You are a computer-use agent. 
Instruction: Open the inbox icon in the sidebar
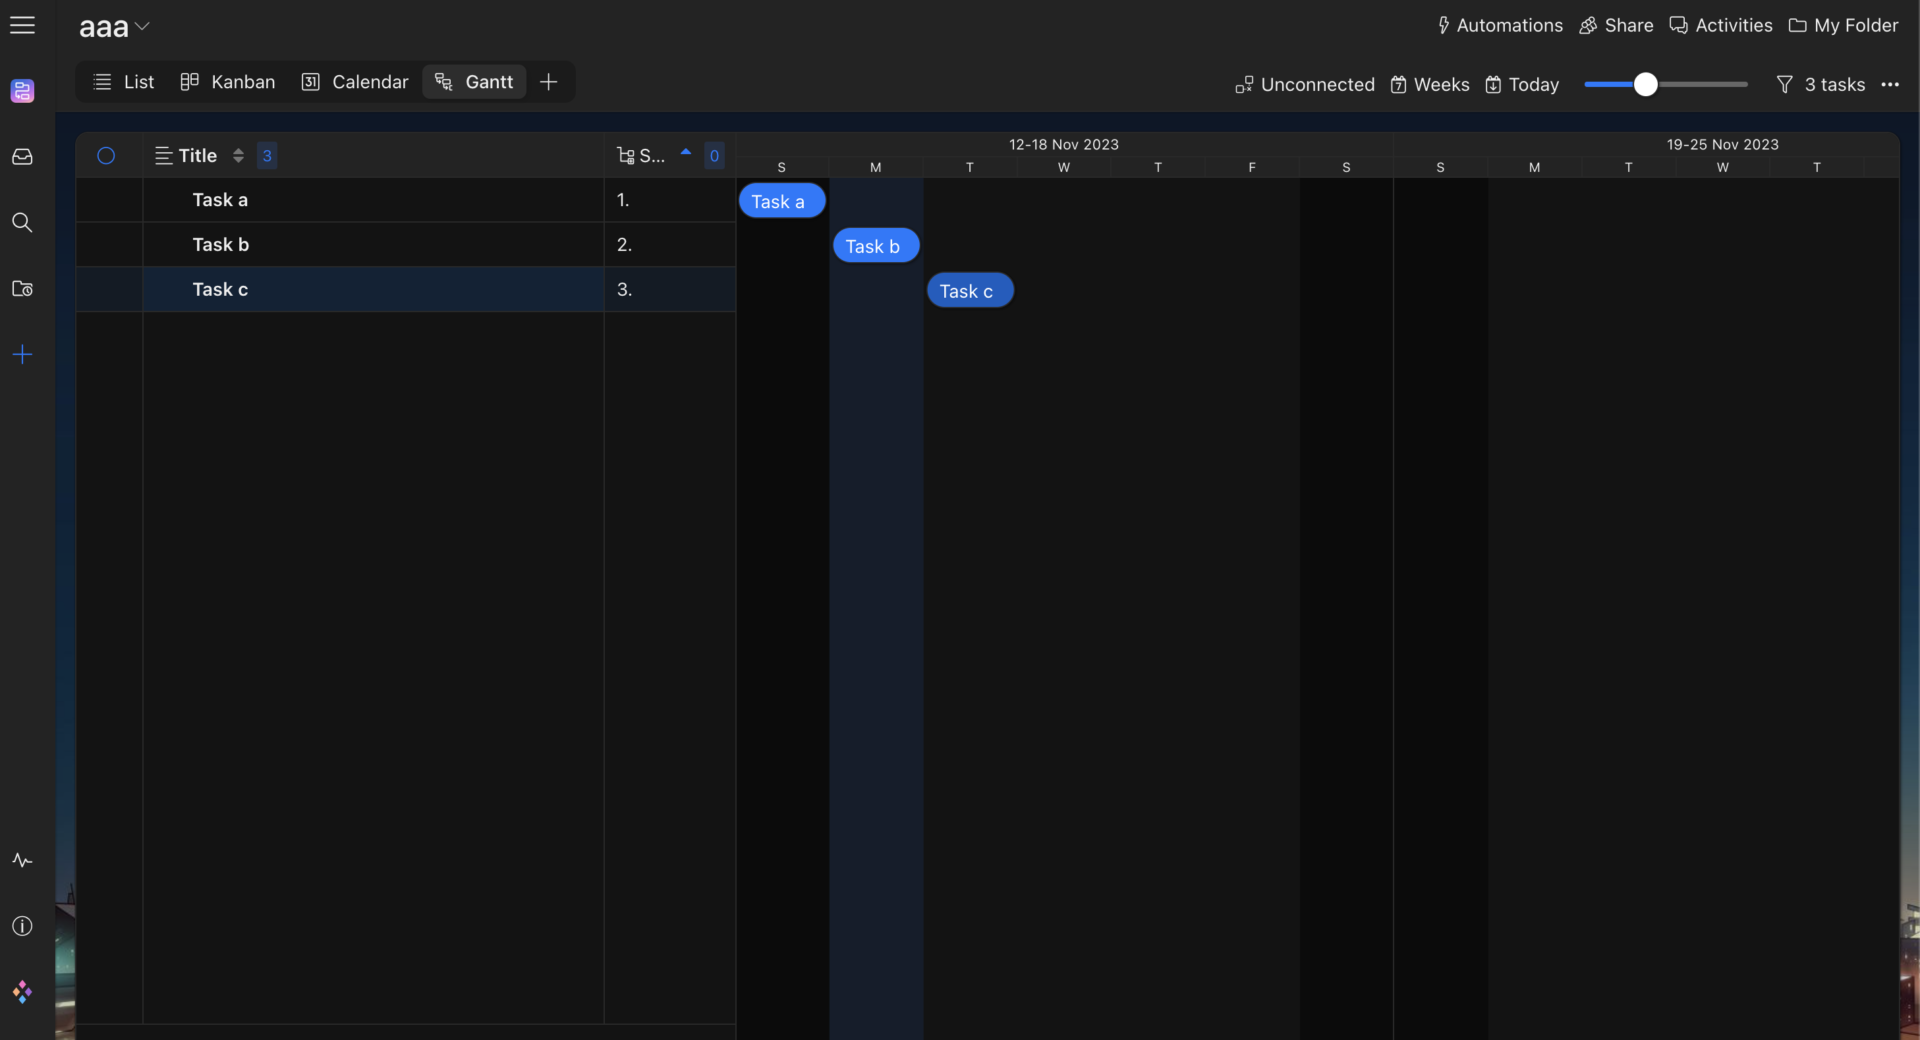pos(22,157)
